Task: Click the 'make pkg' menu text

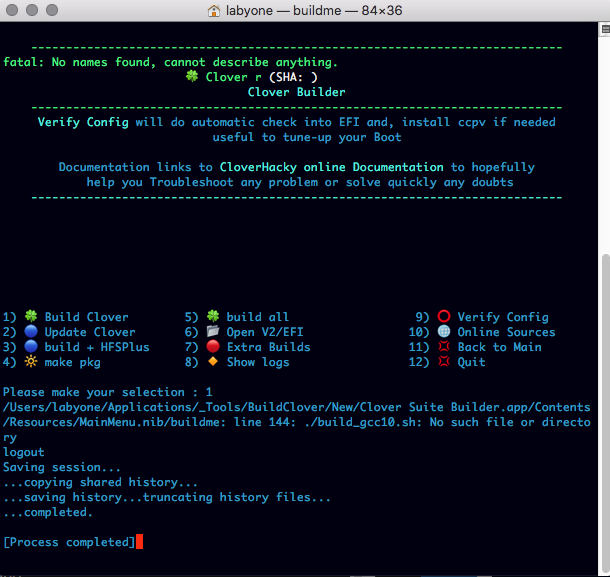Action: coord(72,363)
